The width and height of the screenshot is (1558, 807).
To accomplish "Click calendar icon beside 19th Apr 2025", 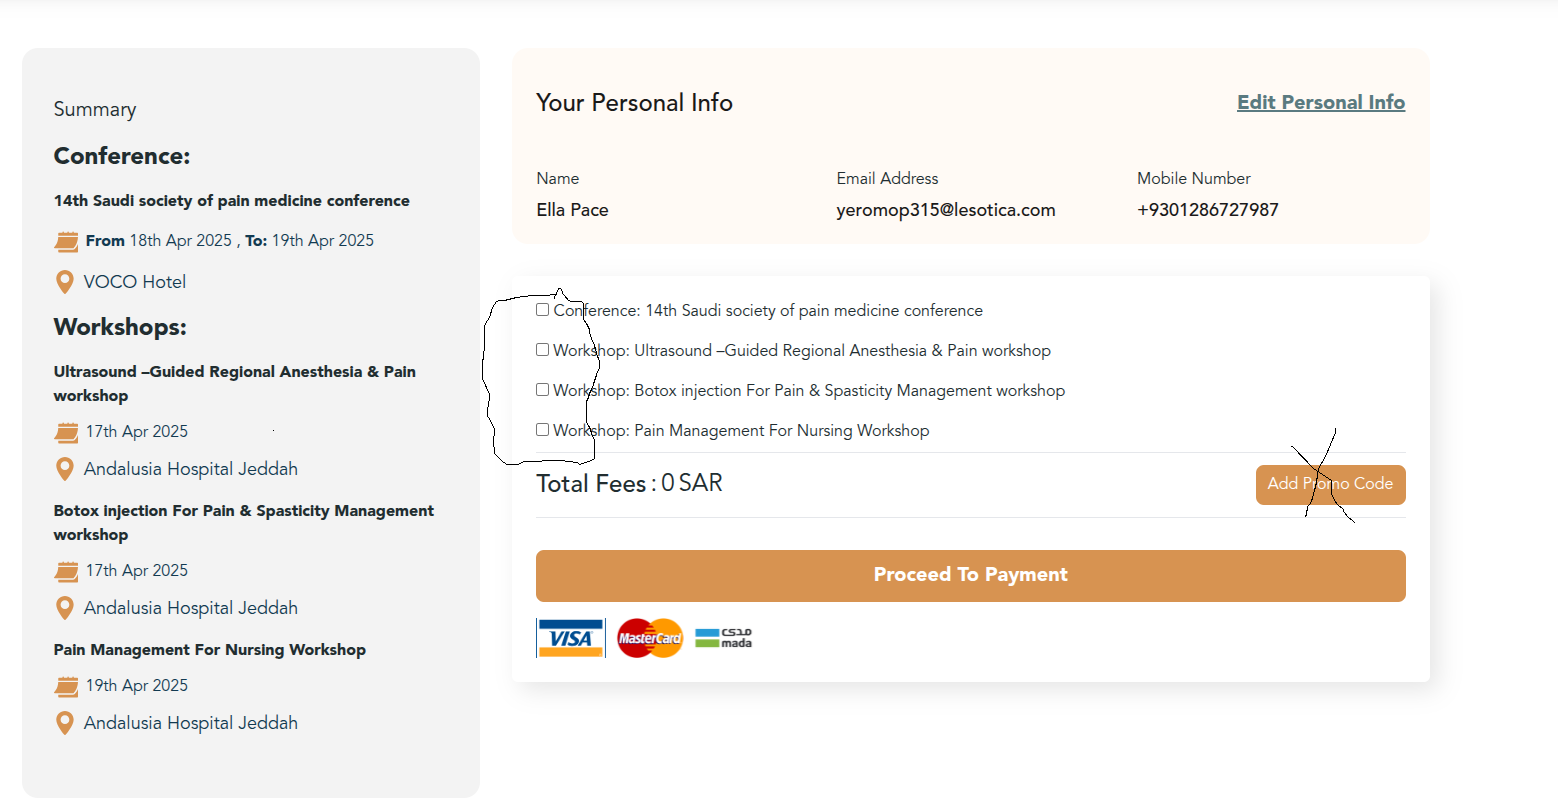I will 67,686.
